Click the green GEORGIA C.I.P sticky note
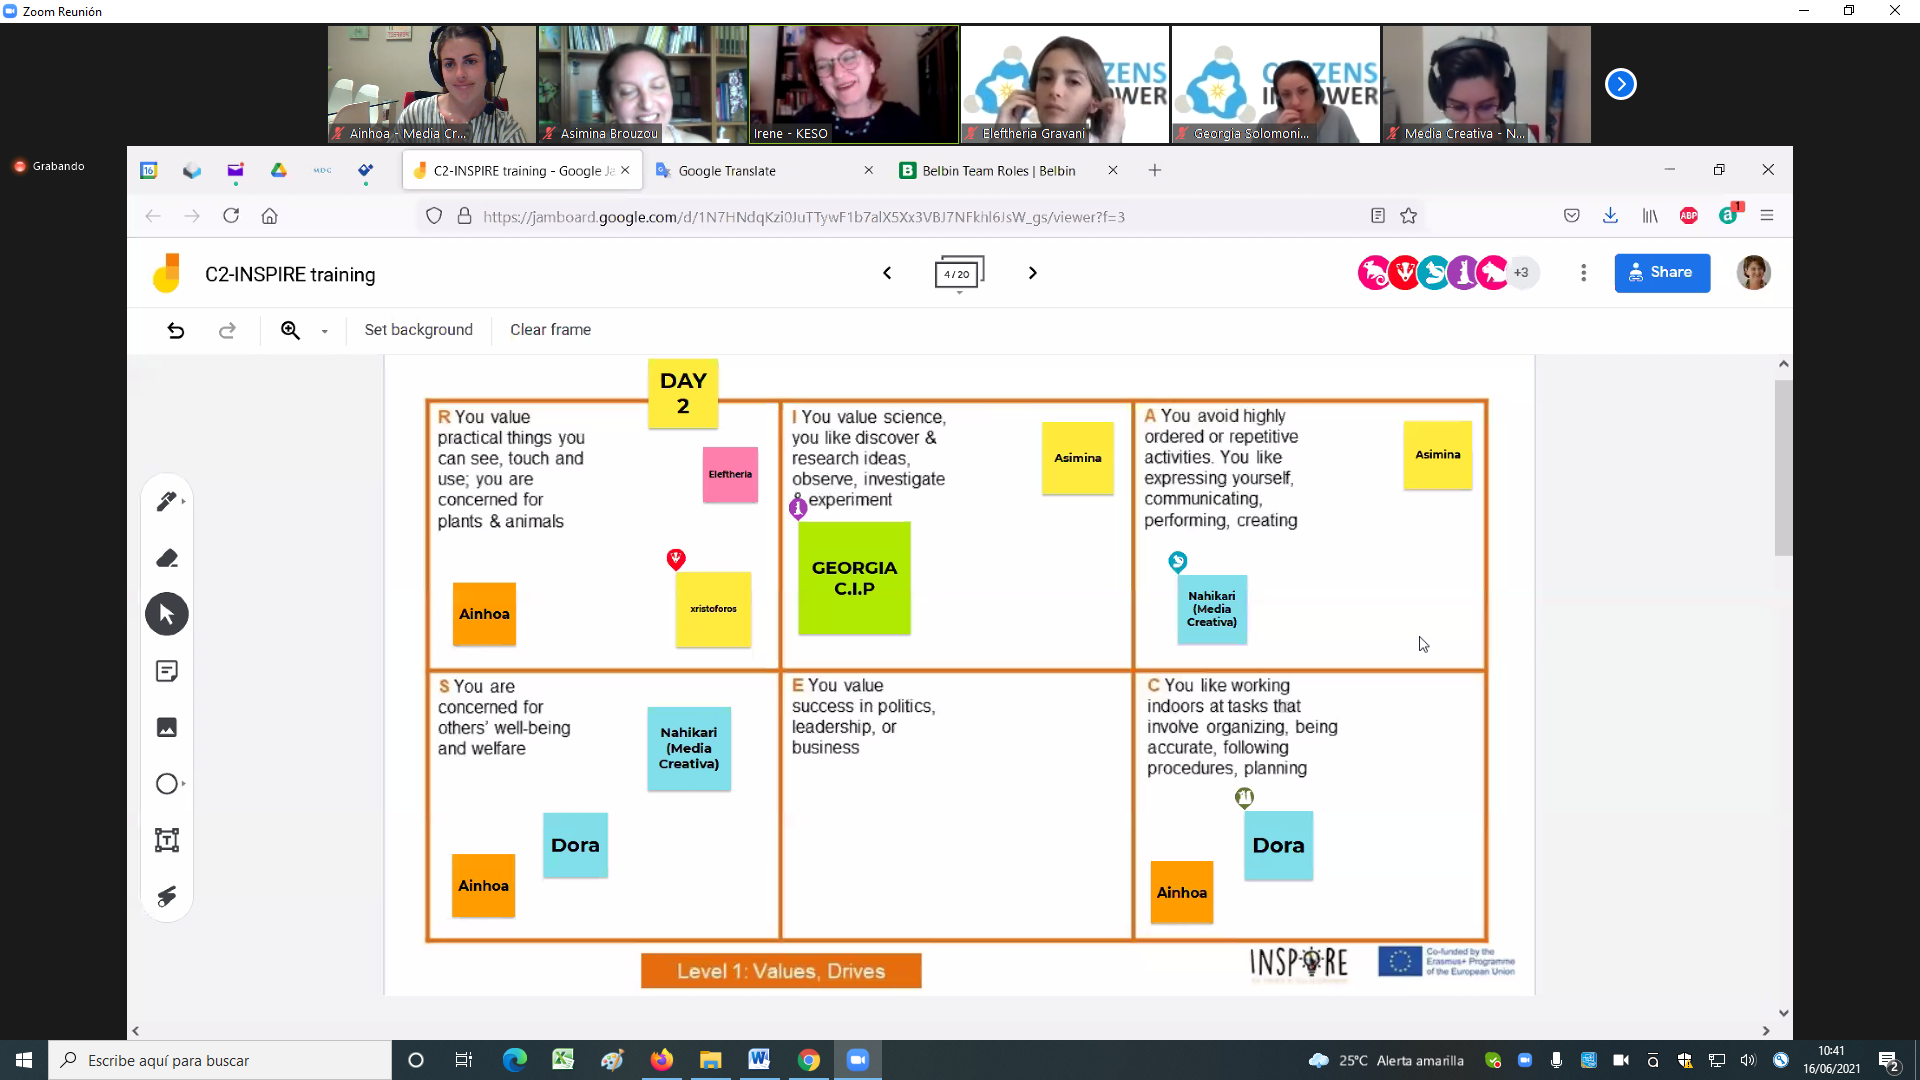1920x1080 pixels. pyautogui.click(x=854, y=578)
